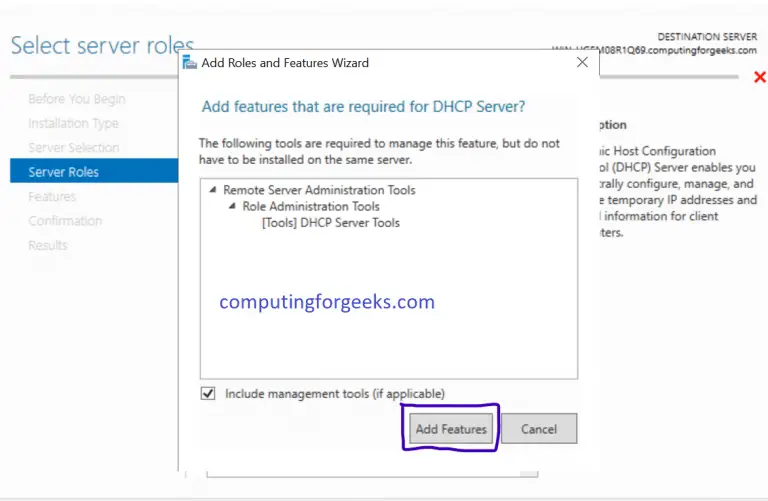Select the Remote Server Administration Tools label

click(319, 190)
